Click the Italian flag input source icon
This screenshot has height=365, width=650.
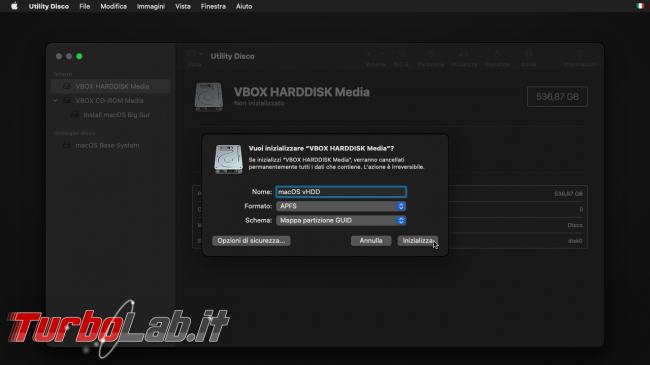pos(640,6)
